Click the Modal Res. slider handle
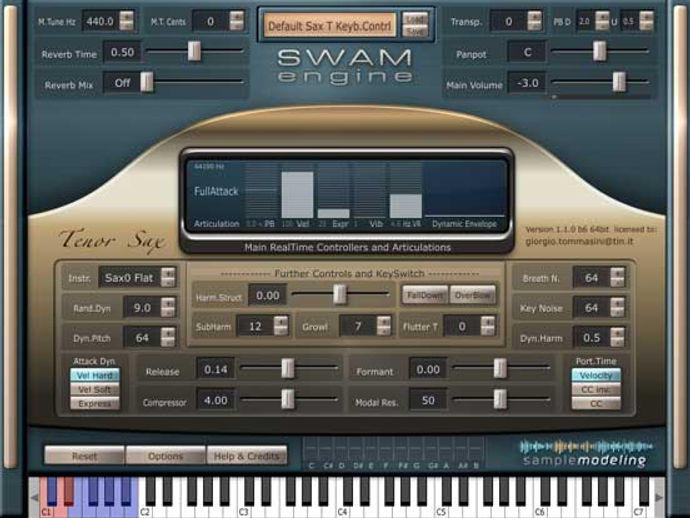The height and width of the screenshot is (518, 690). pyautogui.click(x=500, y=399)
